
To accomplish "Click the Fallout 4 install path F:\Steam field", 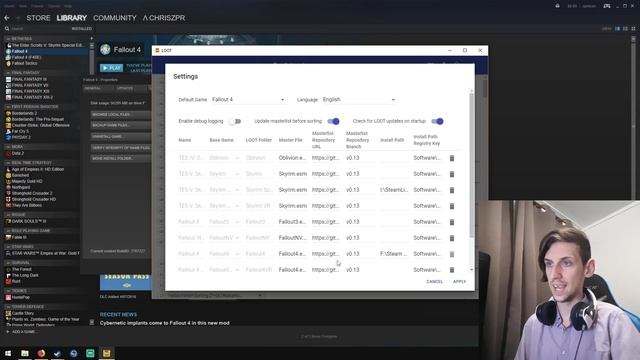I will (394, 254).
